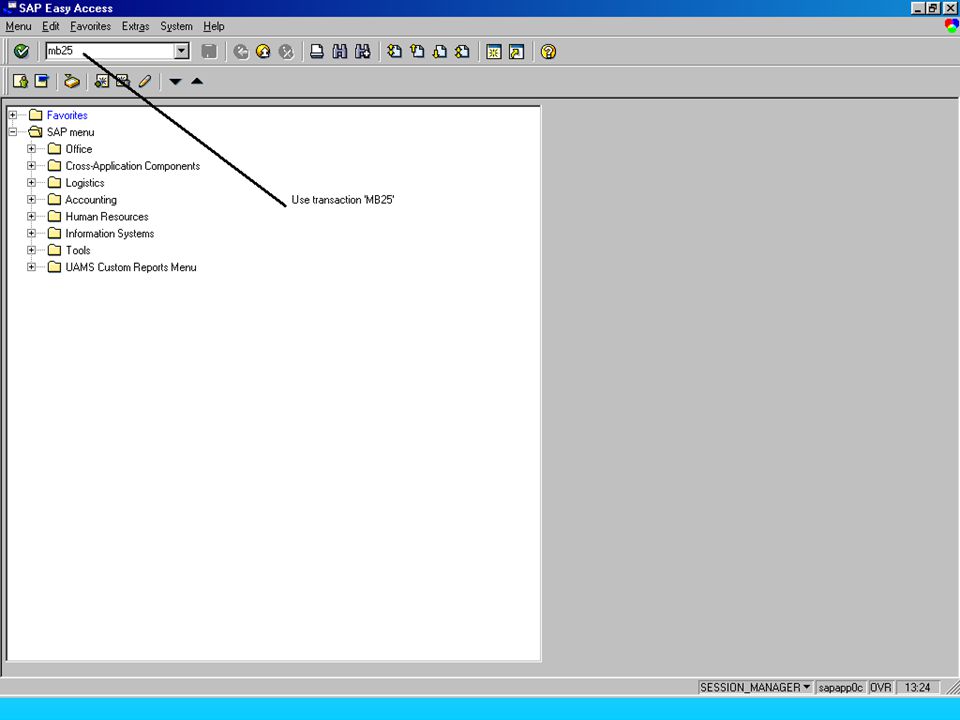Select the Office tree label
960x720 pixels.
(x=79, y=149)
